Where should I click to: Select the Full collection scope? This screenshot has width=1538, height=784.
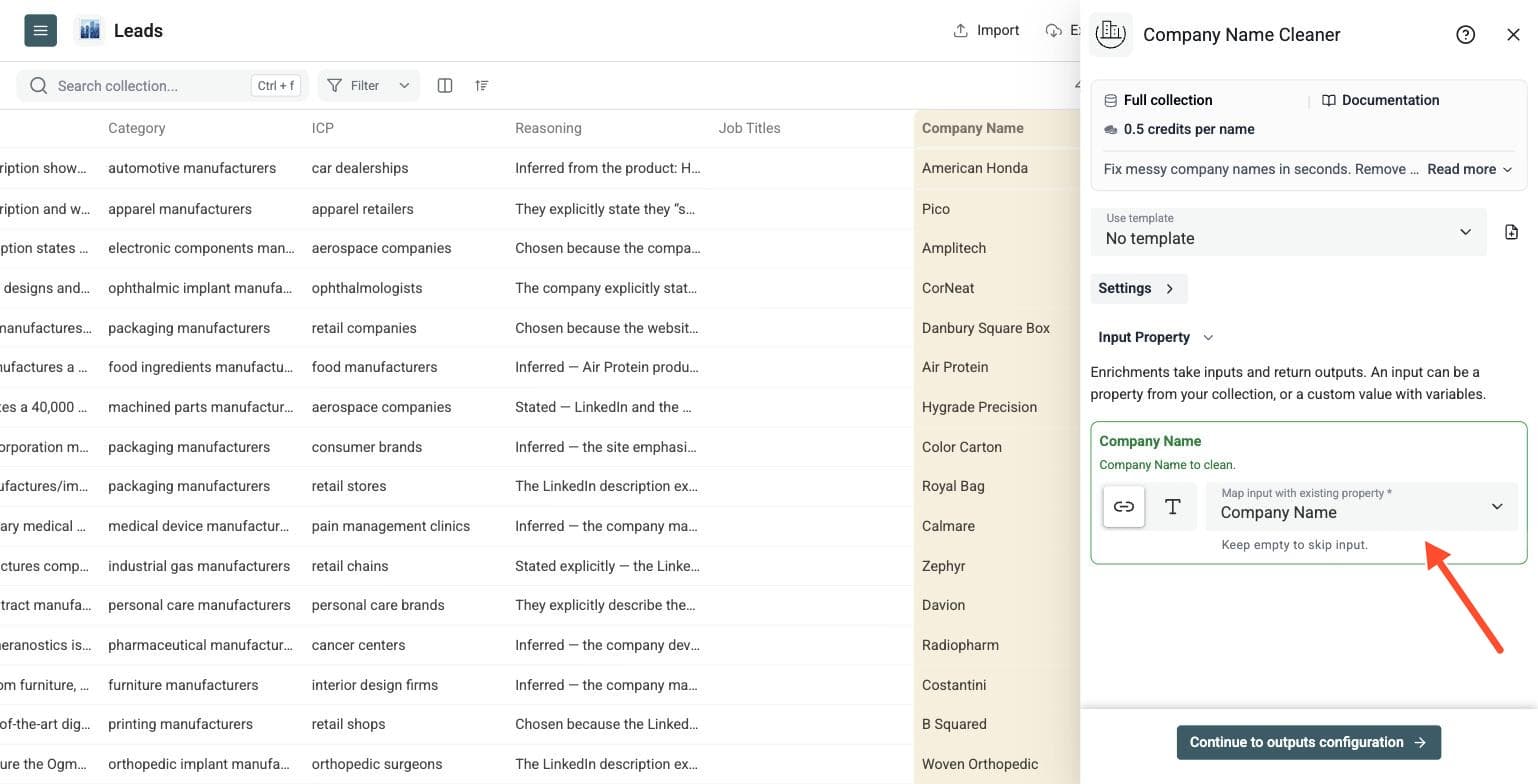(1158, 100)
